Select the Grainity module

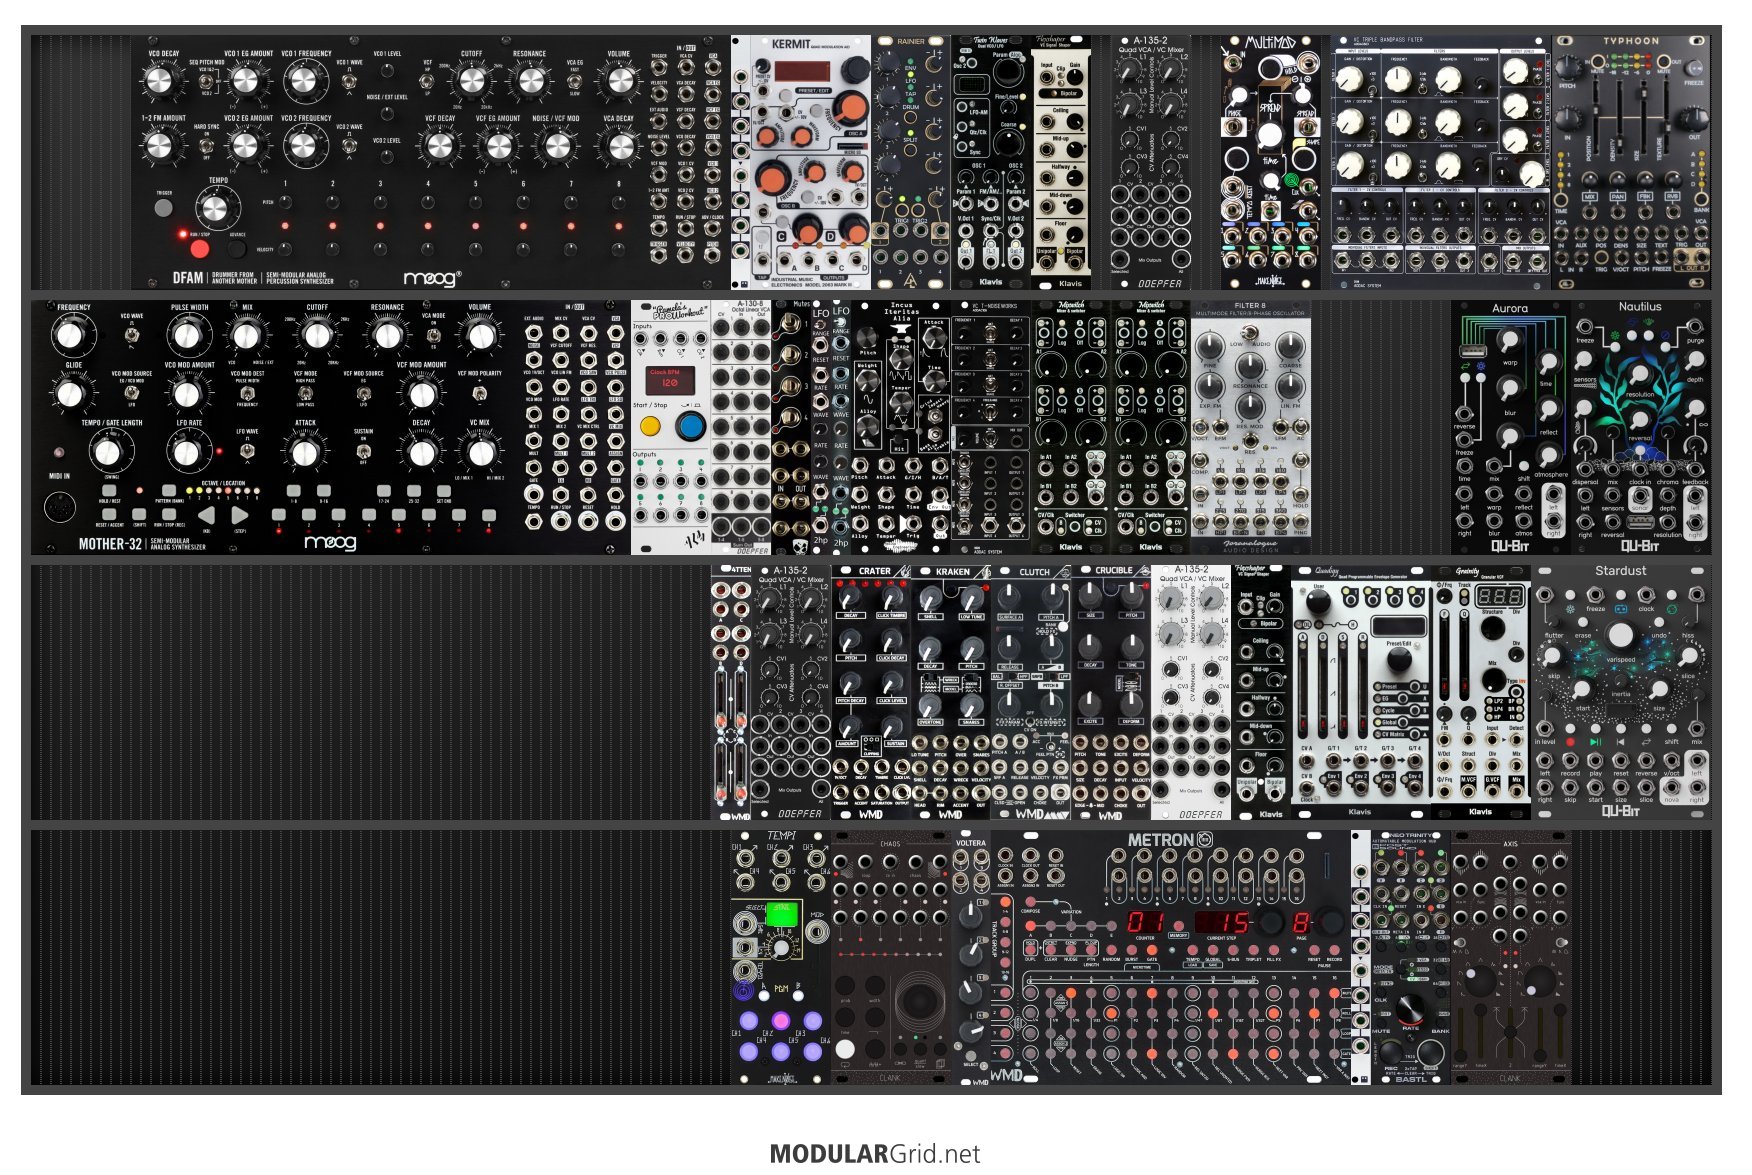pos(1480,692)
